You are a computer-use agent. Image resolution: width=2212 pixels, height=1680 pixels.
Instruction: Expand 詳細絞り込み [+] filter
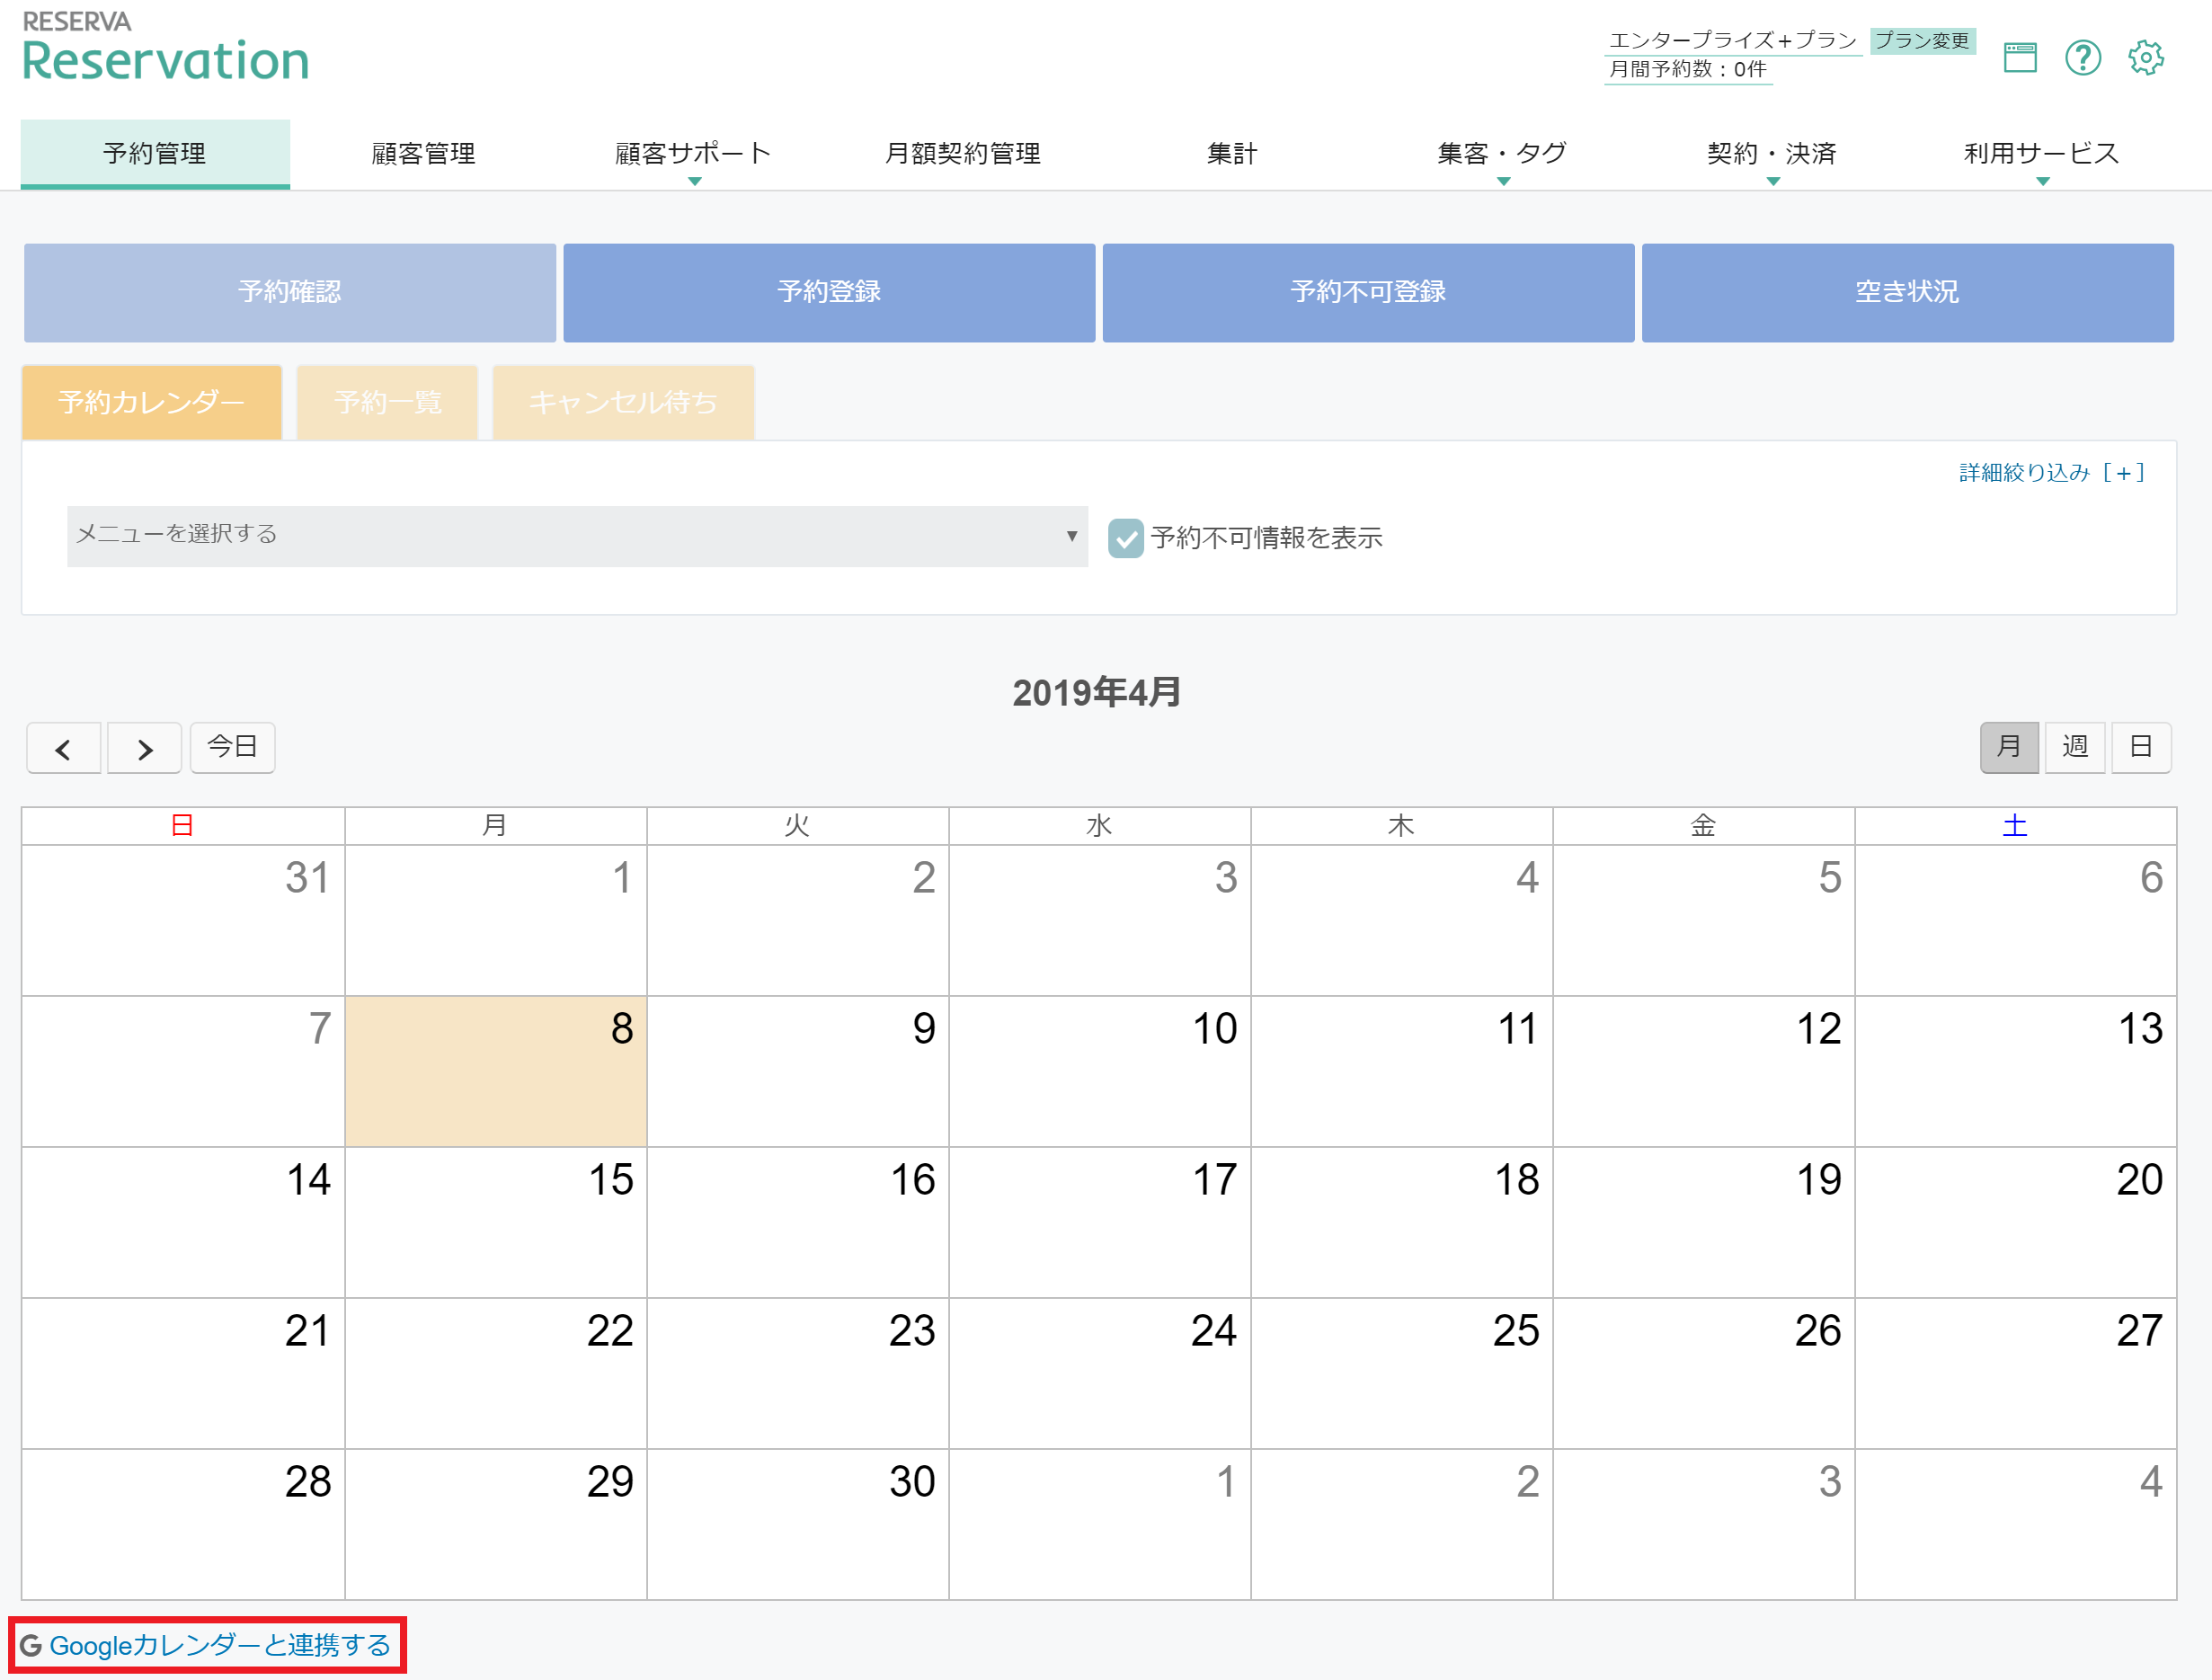[2051, 473]
